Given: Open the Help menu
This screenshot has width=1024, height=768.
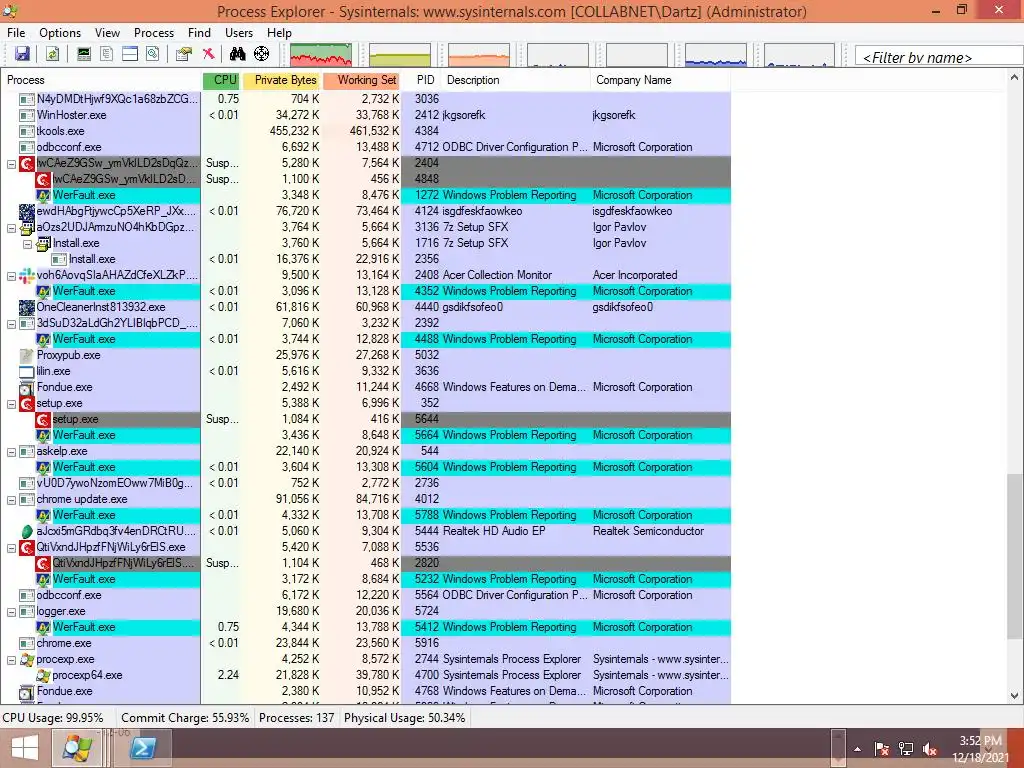Looking at the screenshot, I should coord(279,33).
